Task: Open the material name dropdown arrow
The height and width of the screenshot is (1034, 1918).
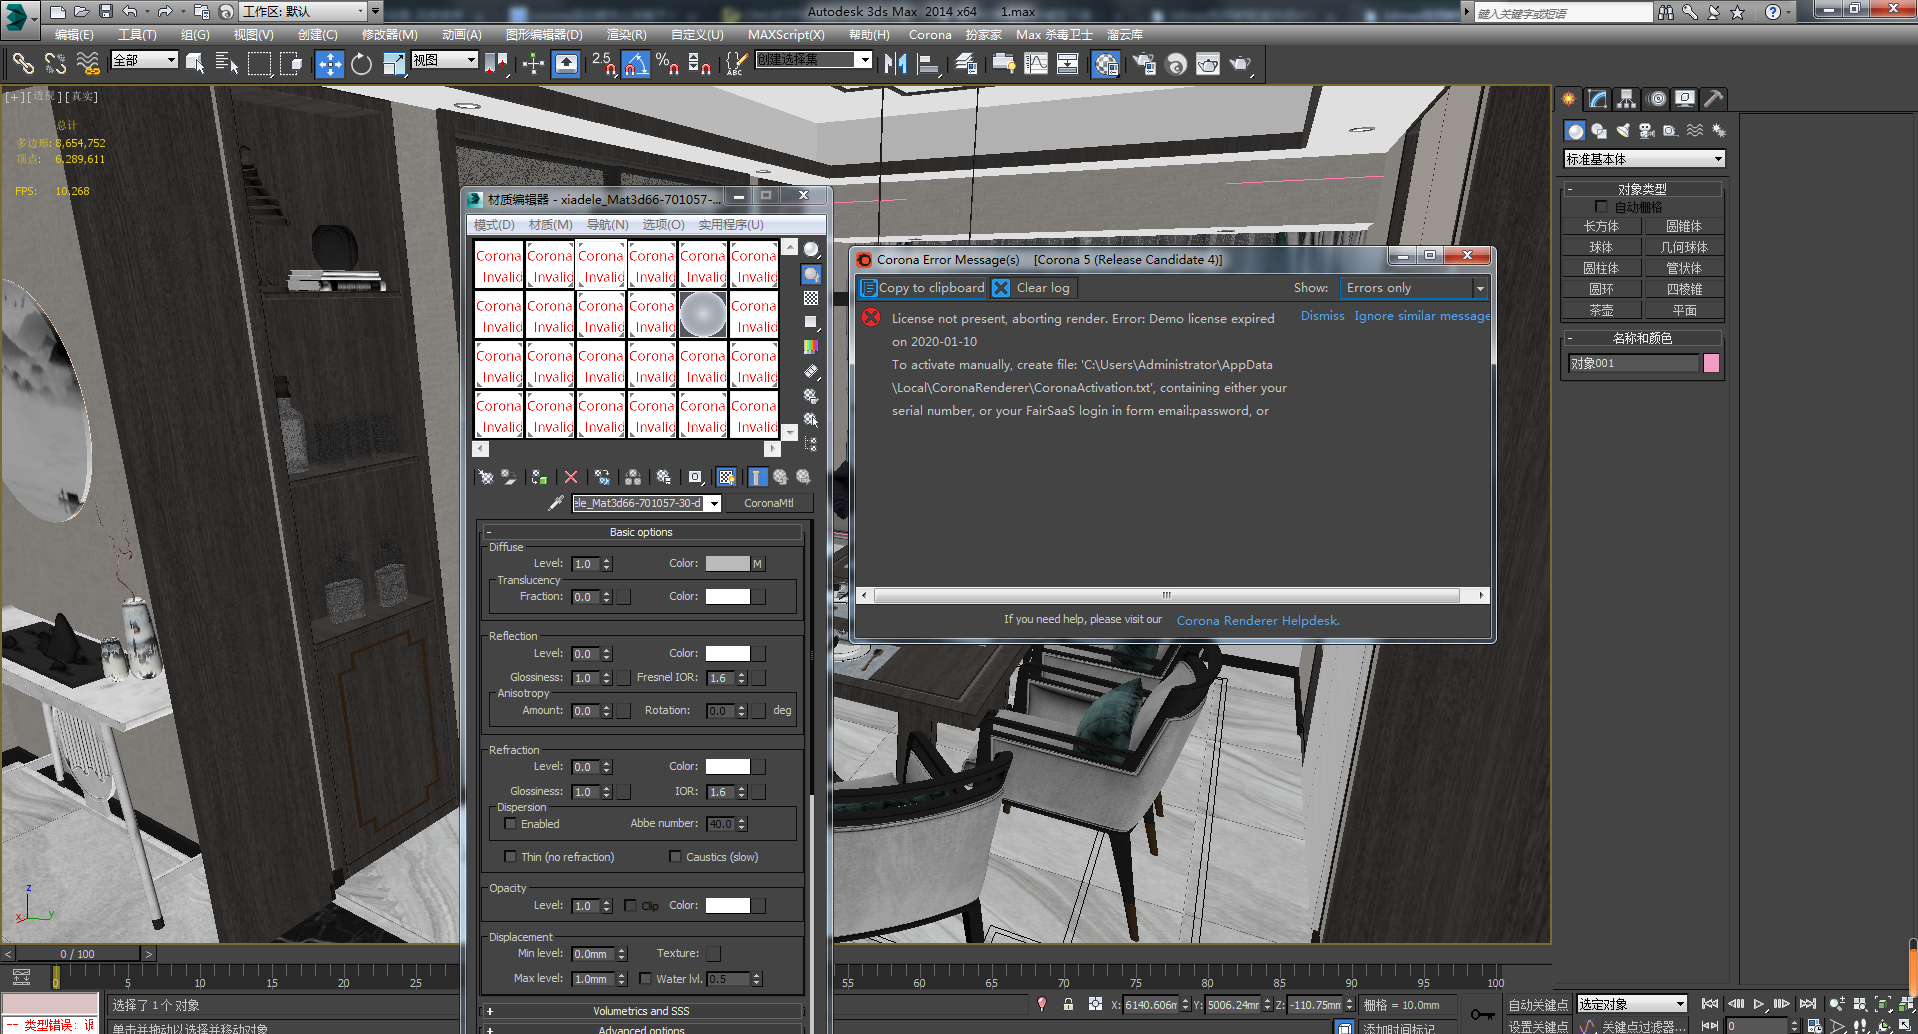Action: pyautogui.click(x=714, y=504)
